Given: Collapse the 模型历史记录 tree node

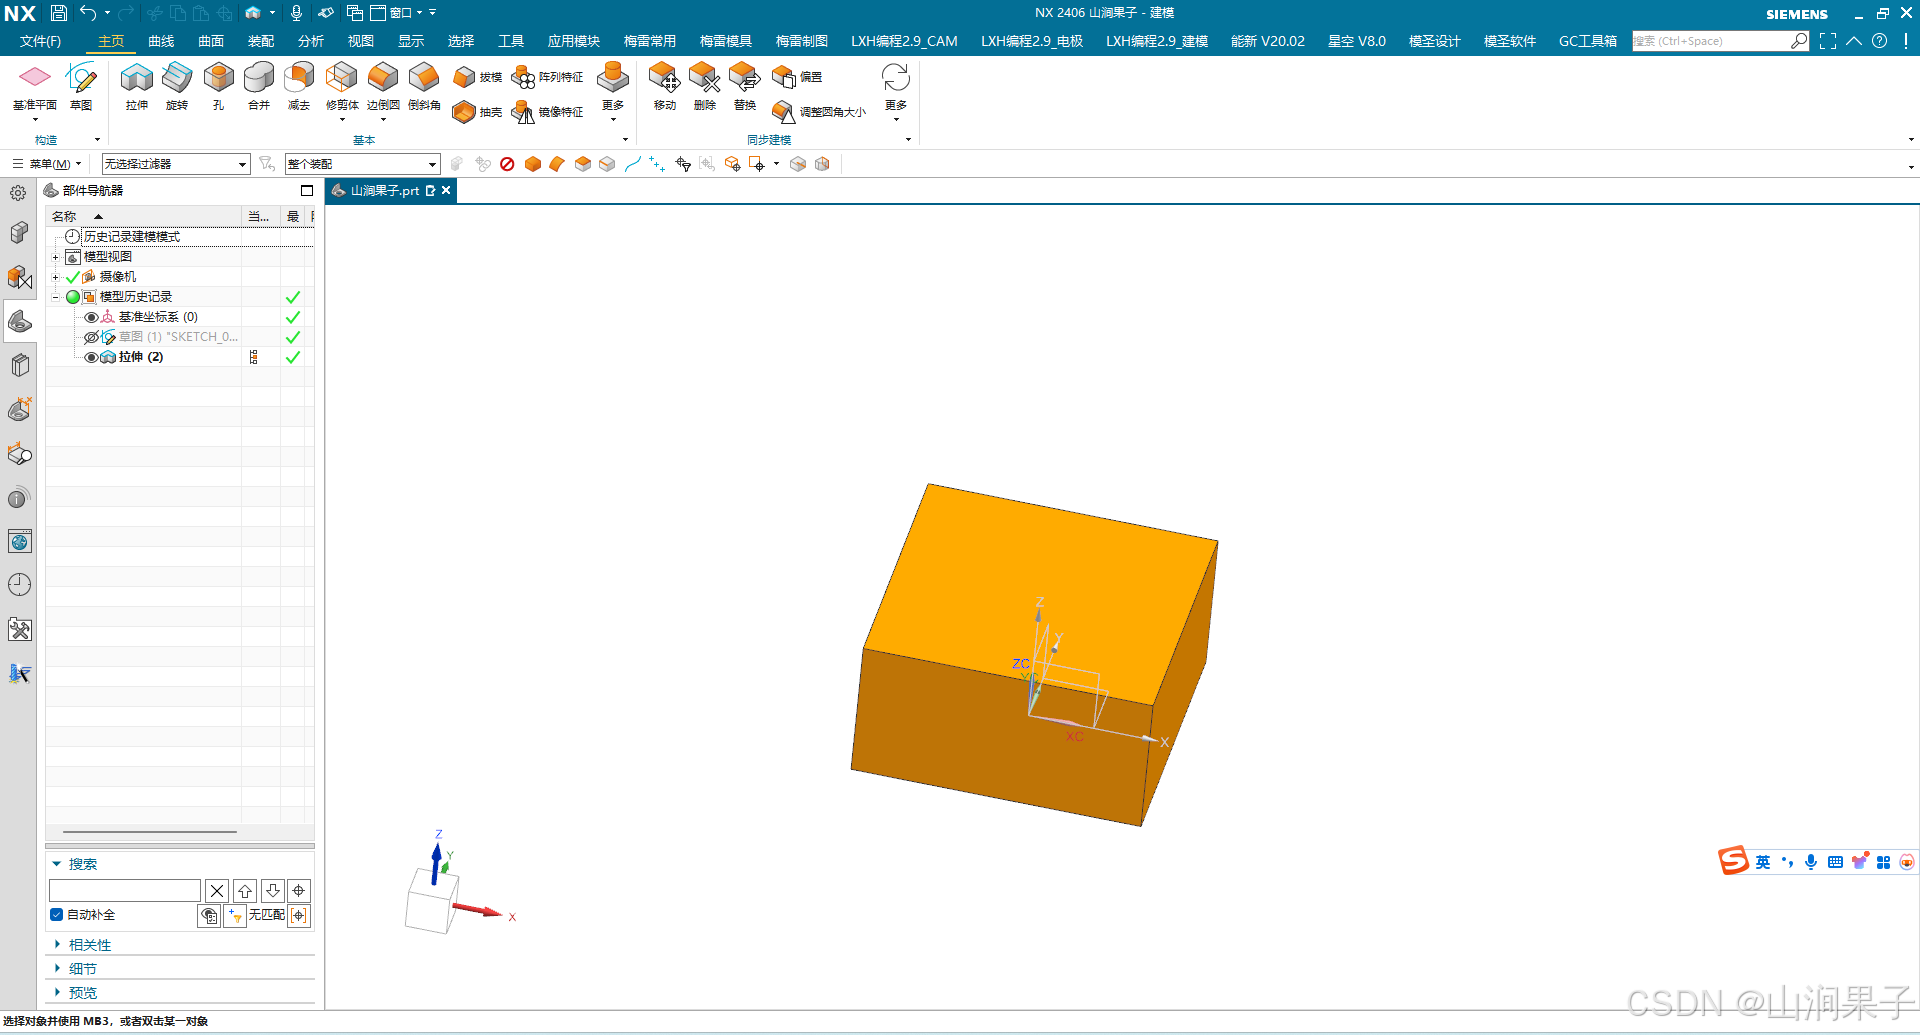Looking at the screenshot, I should pyautogui.click(x=56, y=297).
